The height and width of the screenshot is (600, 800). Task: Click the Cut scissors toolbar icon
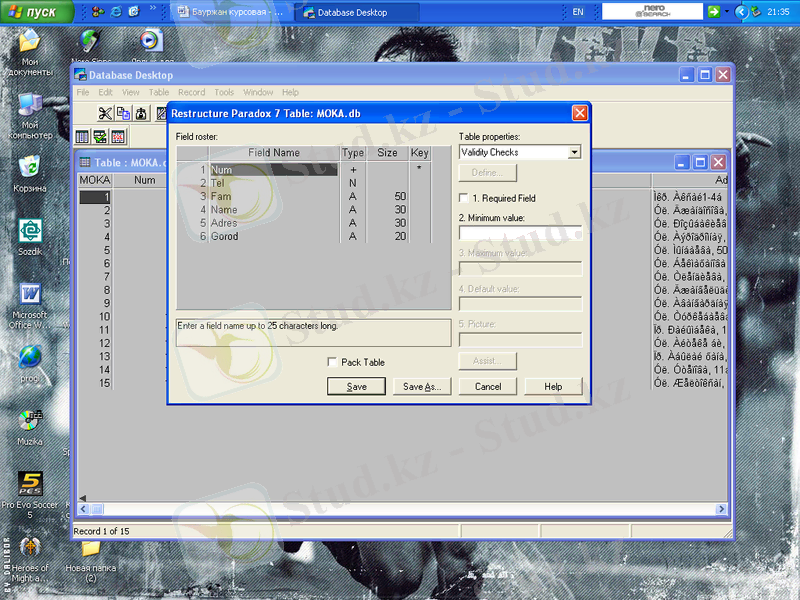pos(105,114)
